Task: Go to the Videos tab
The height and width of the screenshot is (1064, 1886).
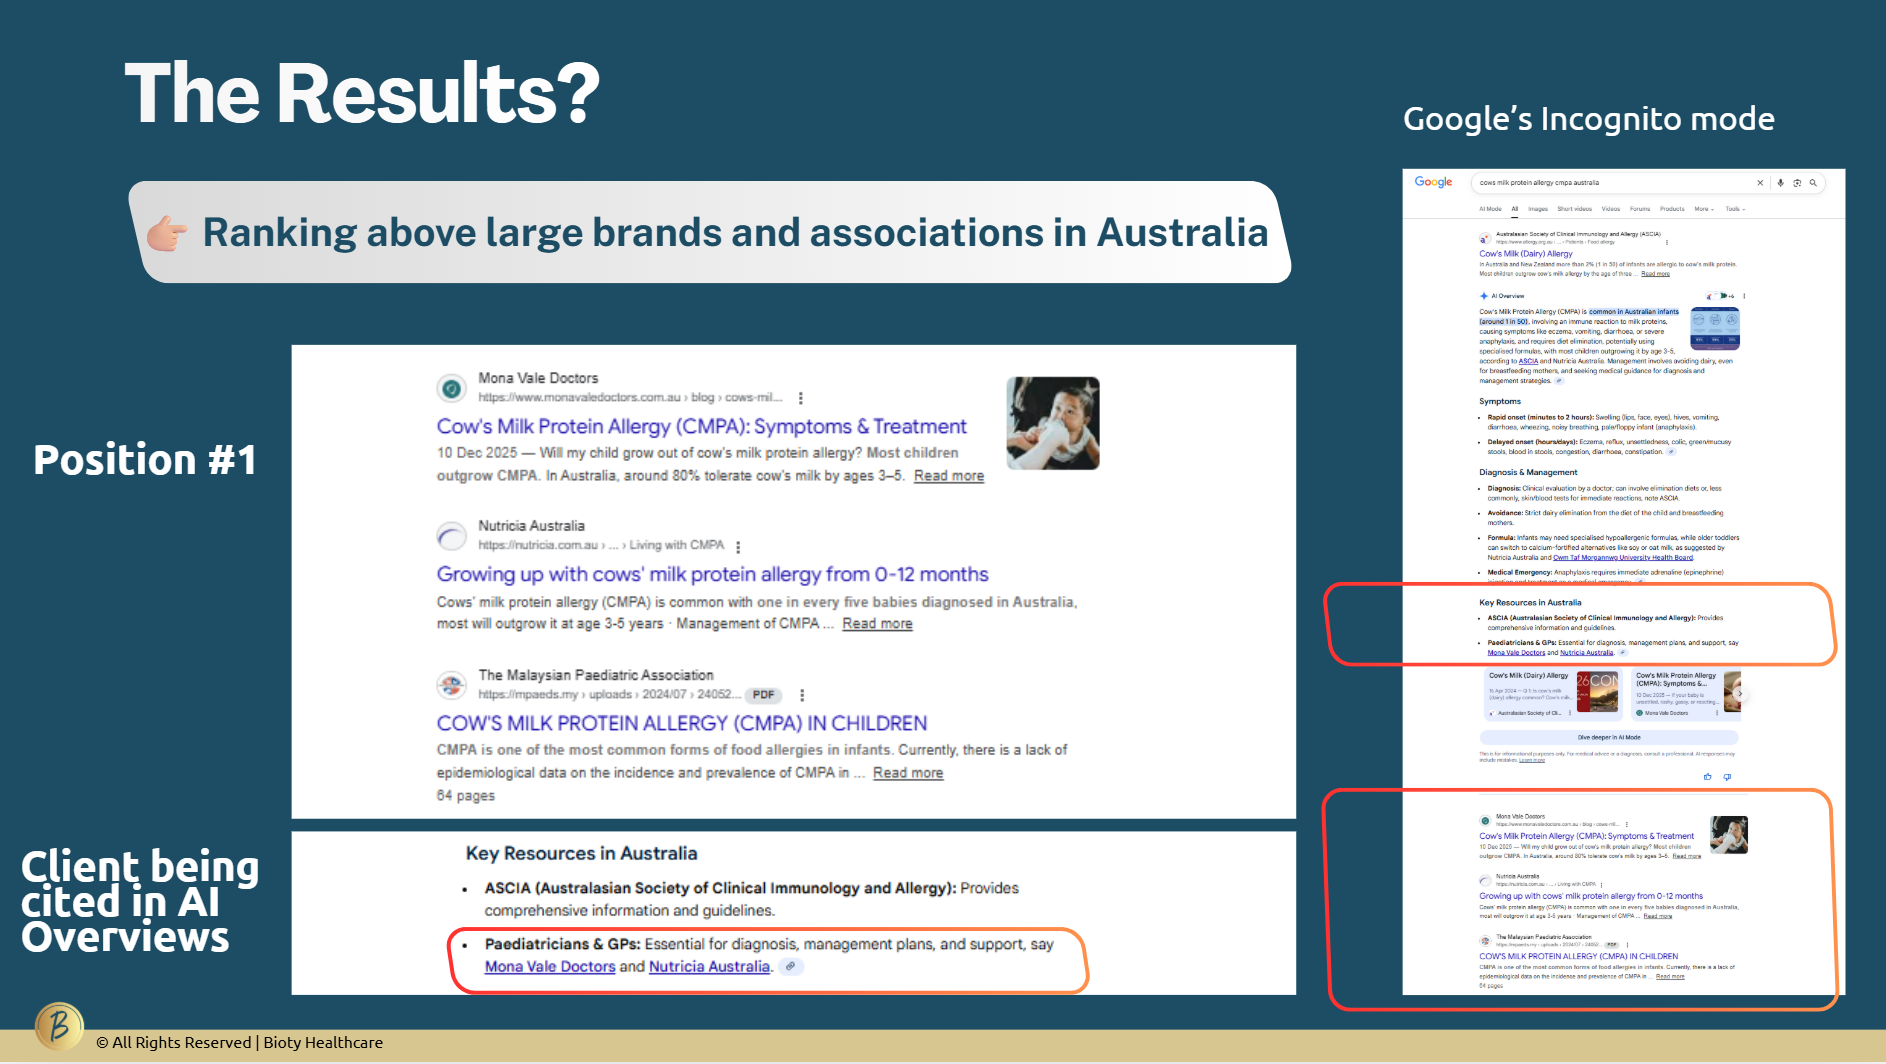Action: (x=1611, y=209)
